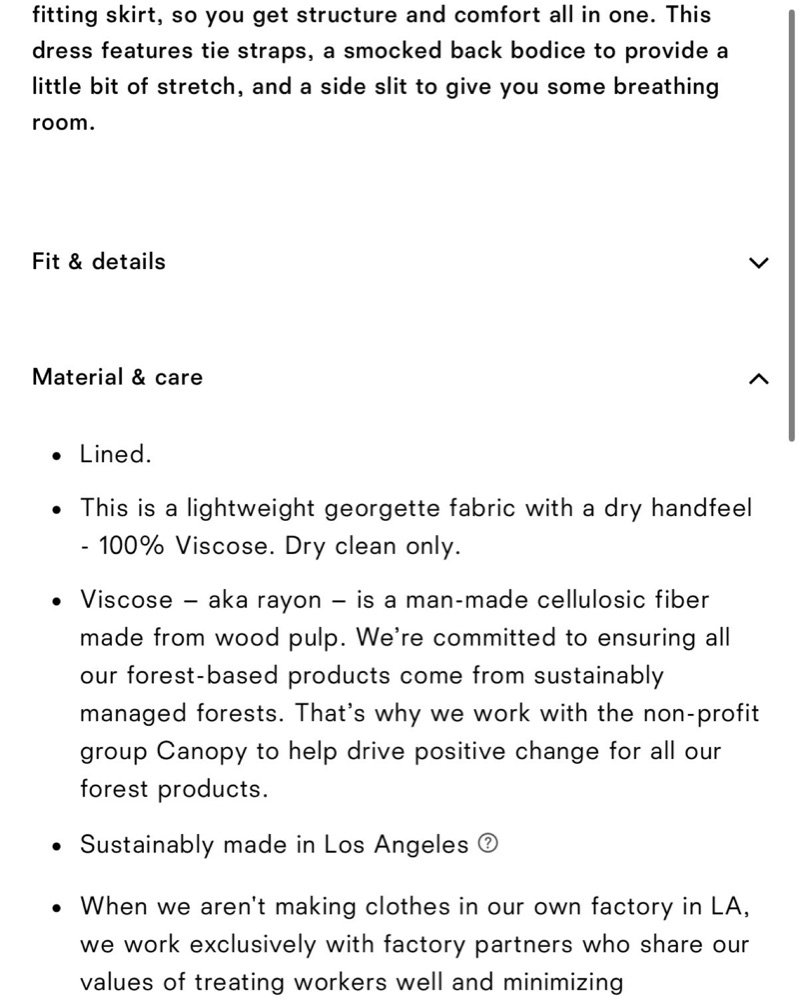Click the "Lined." bullet item
The height and width of the screenshot is (1000, 802).
(x=115, y=454)
